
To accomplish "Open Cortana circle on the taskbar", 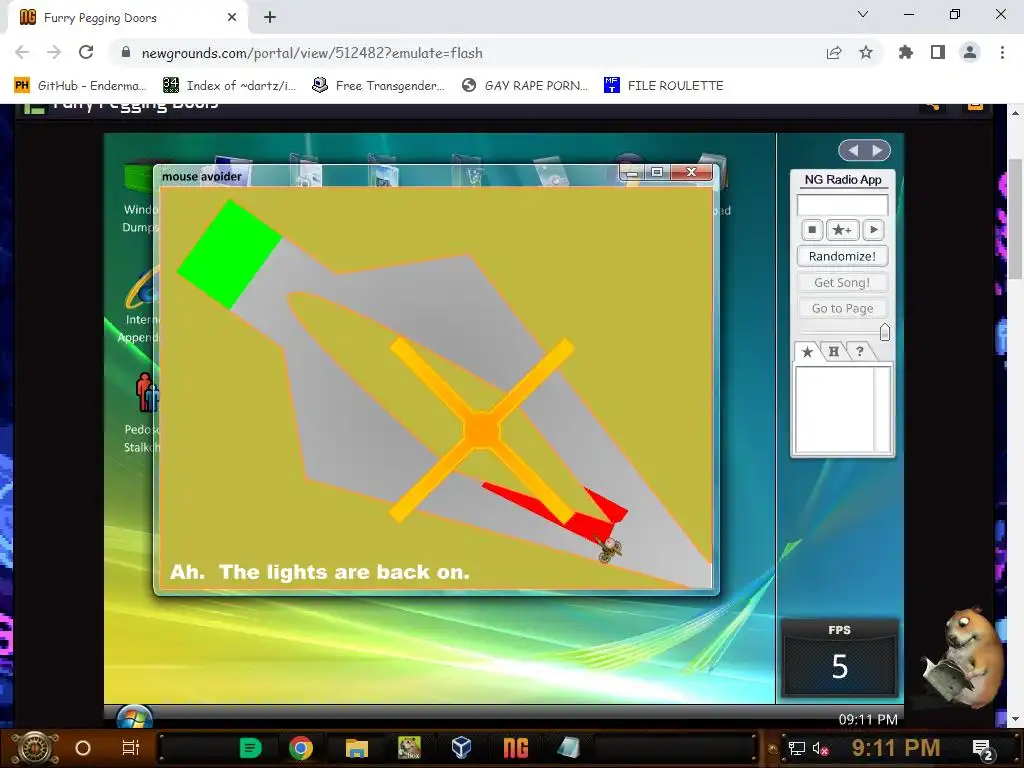I will tap(82, 748).
